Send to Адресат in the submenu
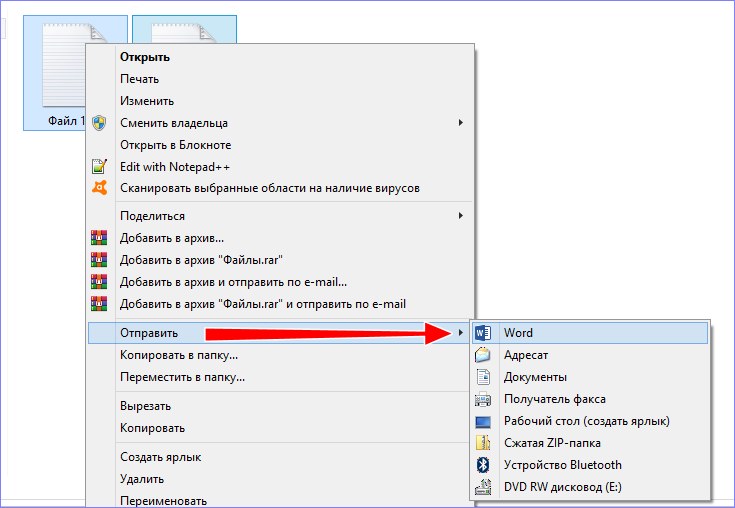The height and width of the screenshot is (508, 735). pos(590,355)
